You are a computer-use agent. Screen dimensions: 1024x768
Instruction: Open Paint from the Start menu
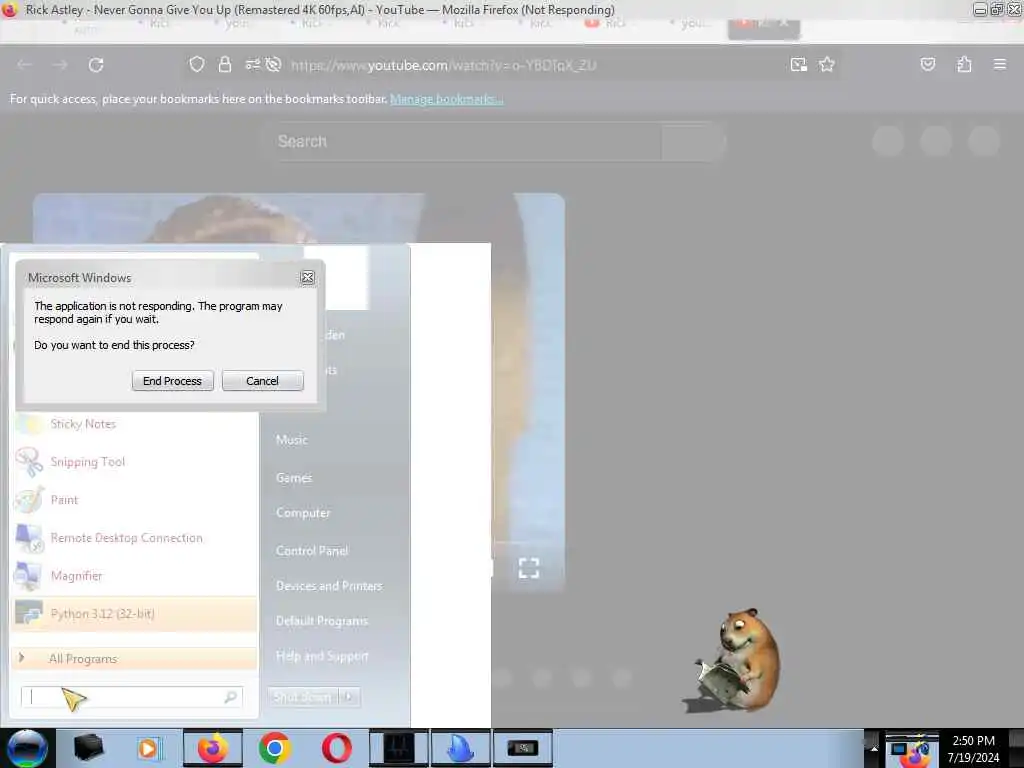135,500
